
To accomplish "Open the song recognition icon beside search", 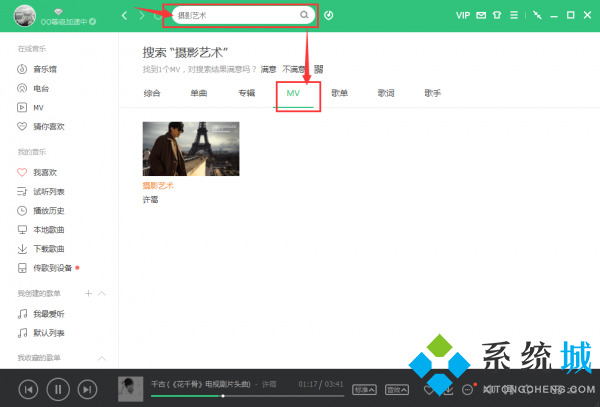I will [329, 15].
